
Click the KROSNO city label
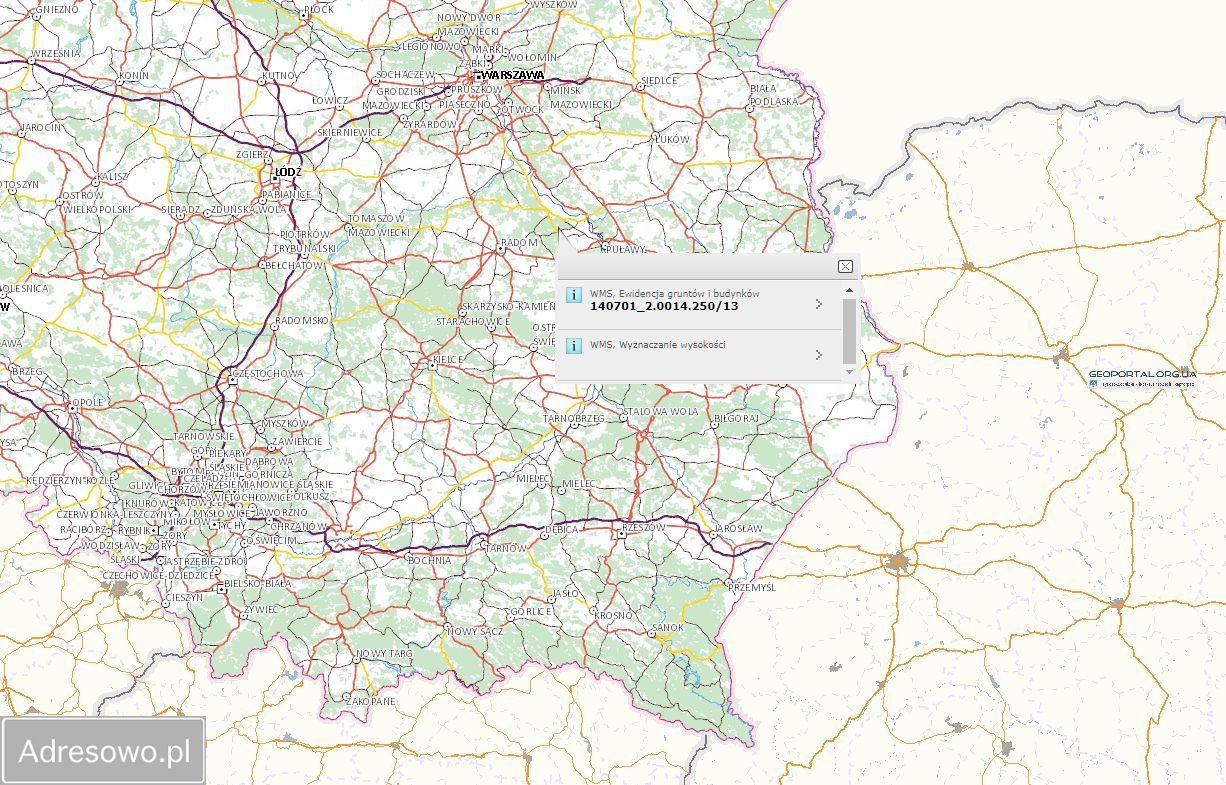coord(614,616)
